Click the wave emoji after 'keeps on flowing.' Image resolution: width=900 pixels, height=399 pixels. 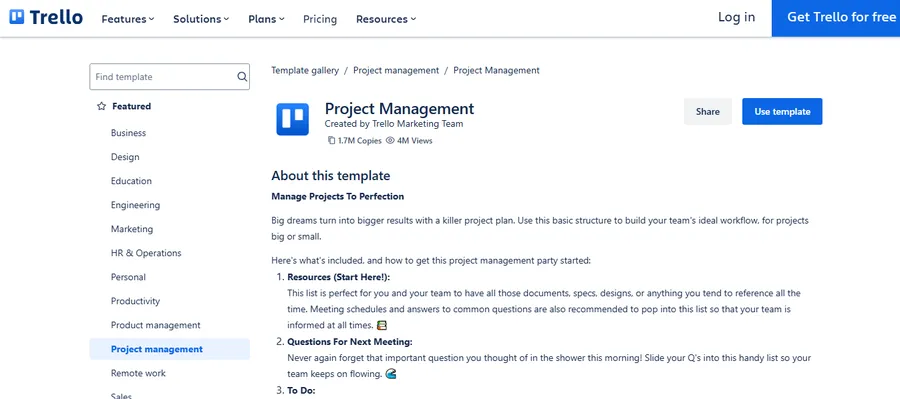391,374
